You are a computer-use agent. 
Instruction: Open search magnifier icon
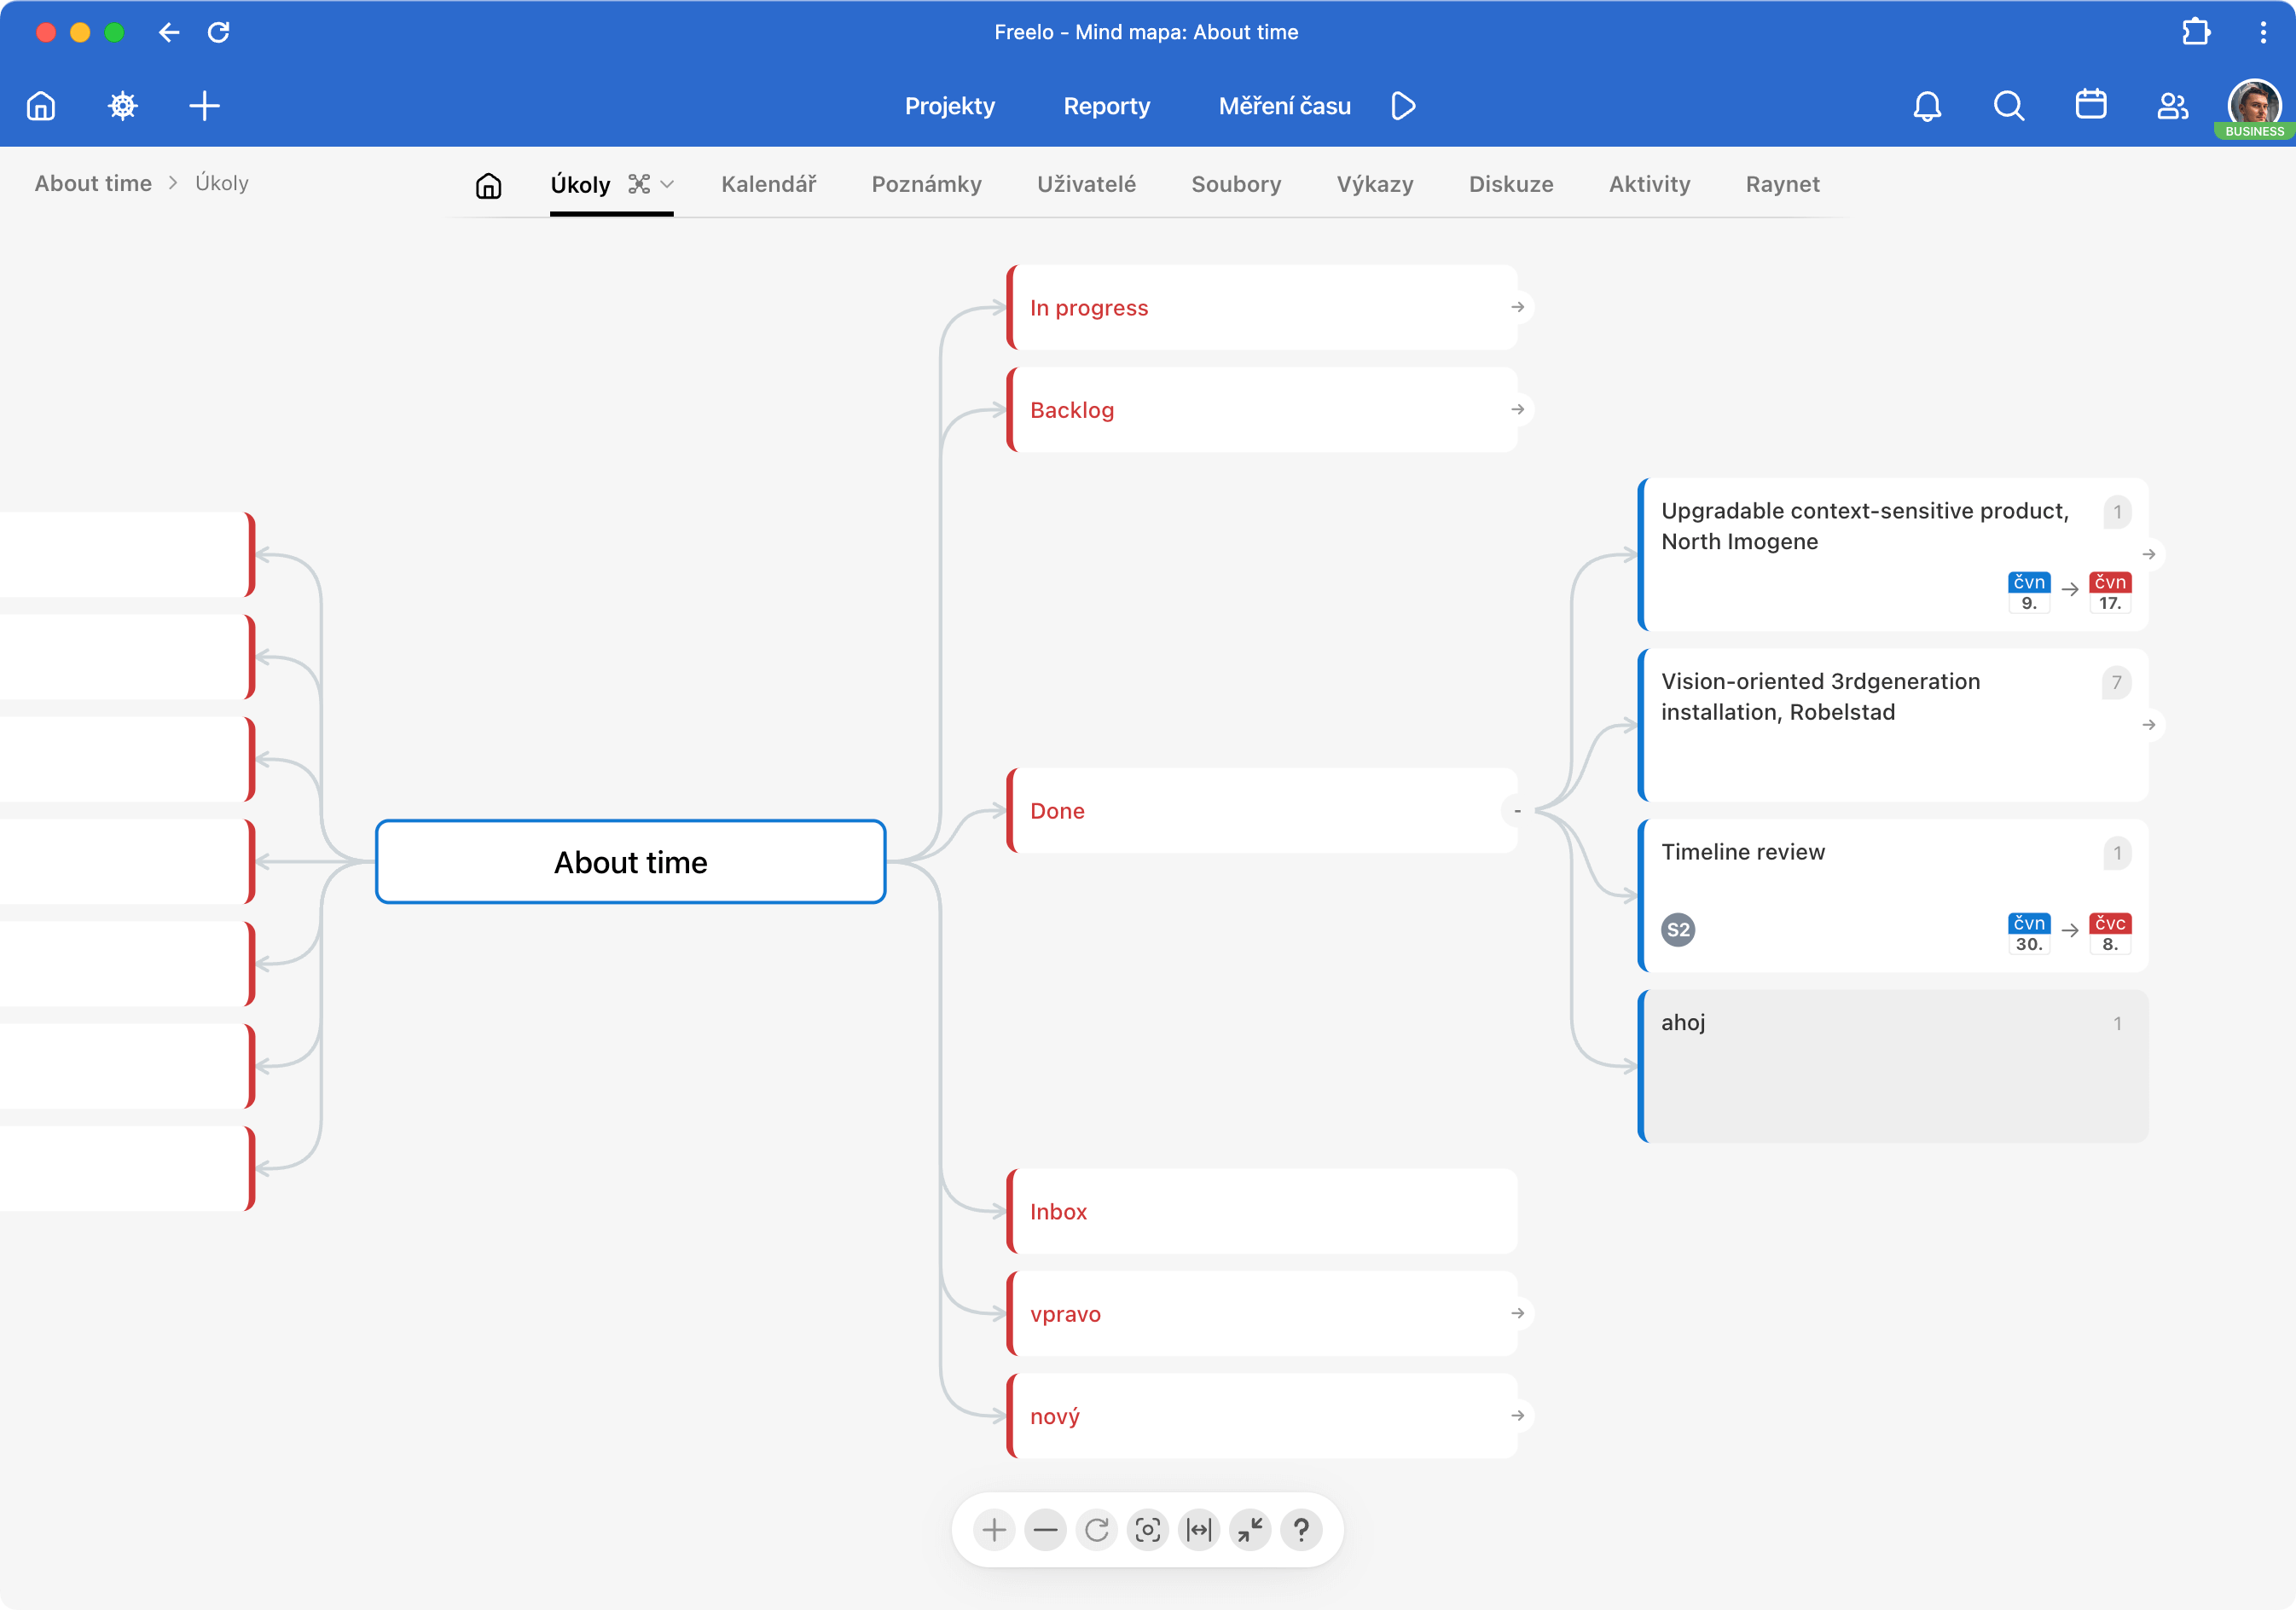click(x=2008, y=106)
